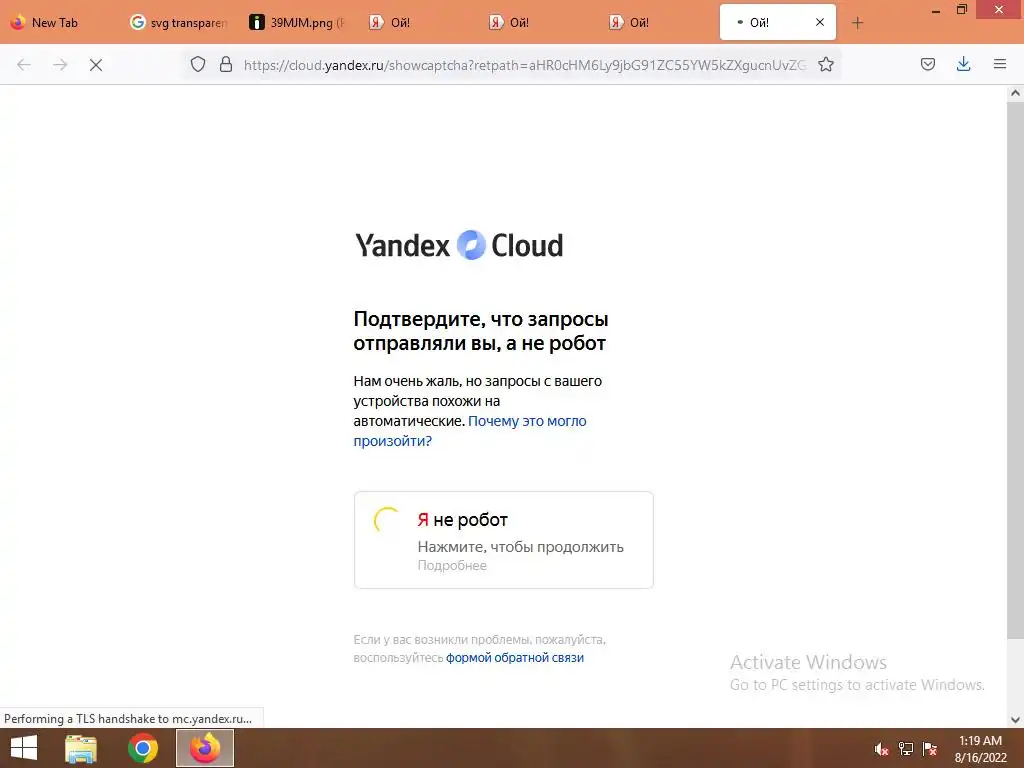Screen dimensions: 1024x768
Task: Open the Firefox hamburger menu
Action: (1000, 64)
